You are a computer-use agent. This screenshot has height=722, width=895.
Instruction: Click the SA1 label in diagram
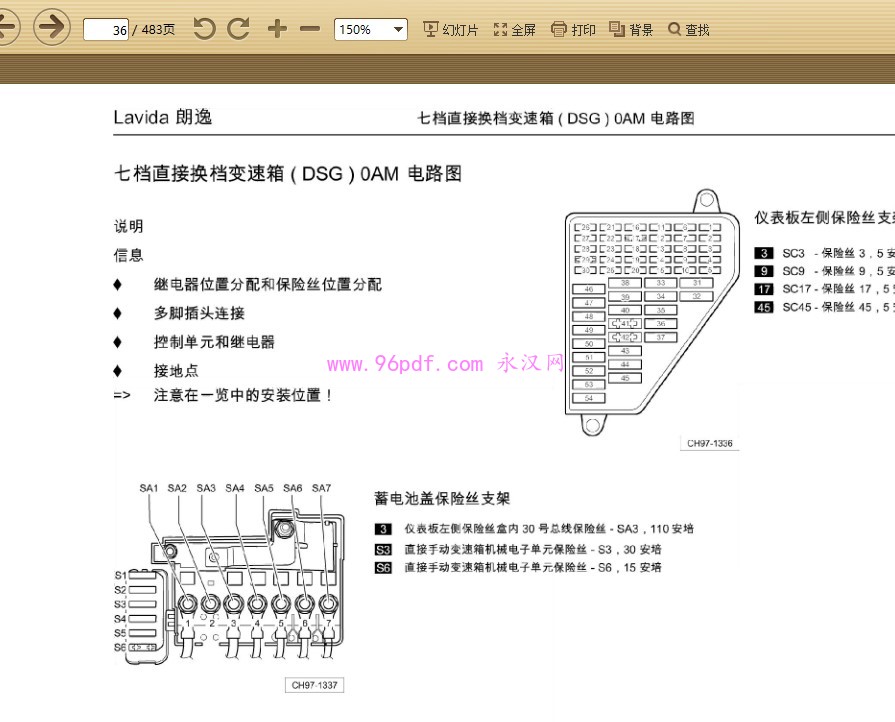[x=148, y=488]
